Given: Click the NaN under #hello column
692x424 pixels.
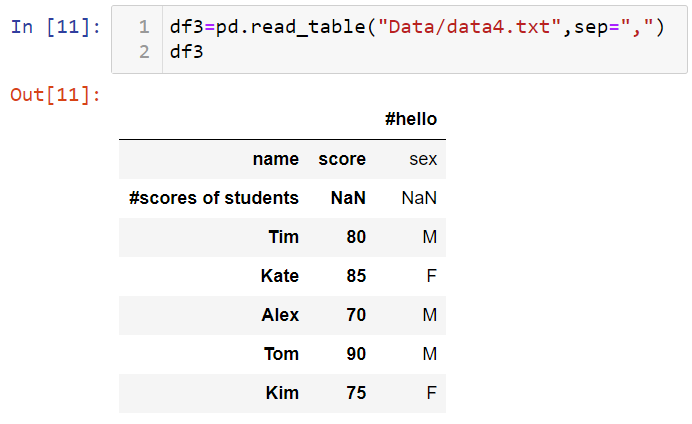Looking at the screenshot, I should click(x=419, y=198).
